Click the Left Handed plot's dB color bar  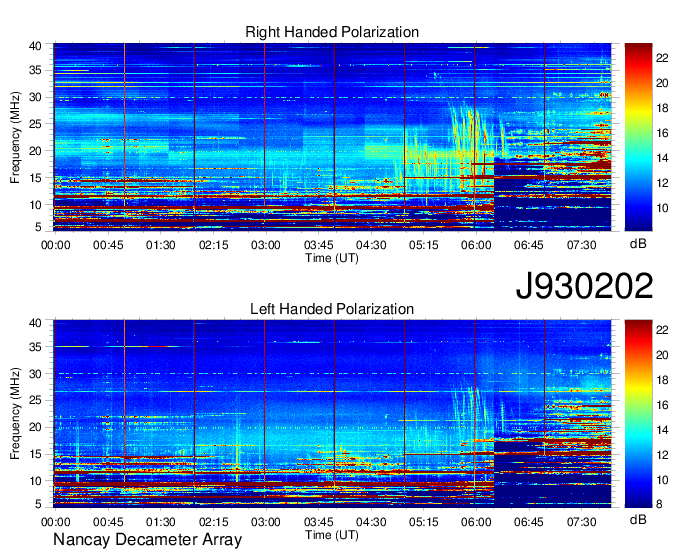[638, 414]
